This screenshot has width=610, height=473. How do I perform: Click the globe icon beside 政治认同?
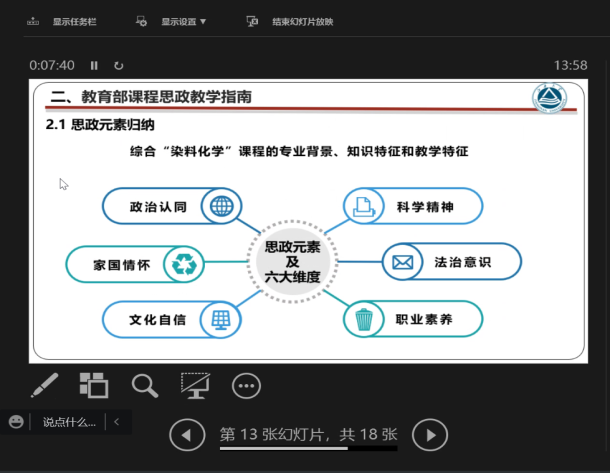221,207
